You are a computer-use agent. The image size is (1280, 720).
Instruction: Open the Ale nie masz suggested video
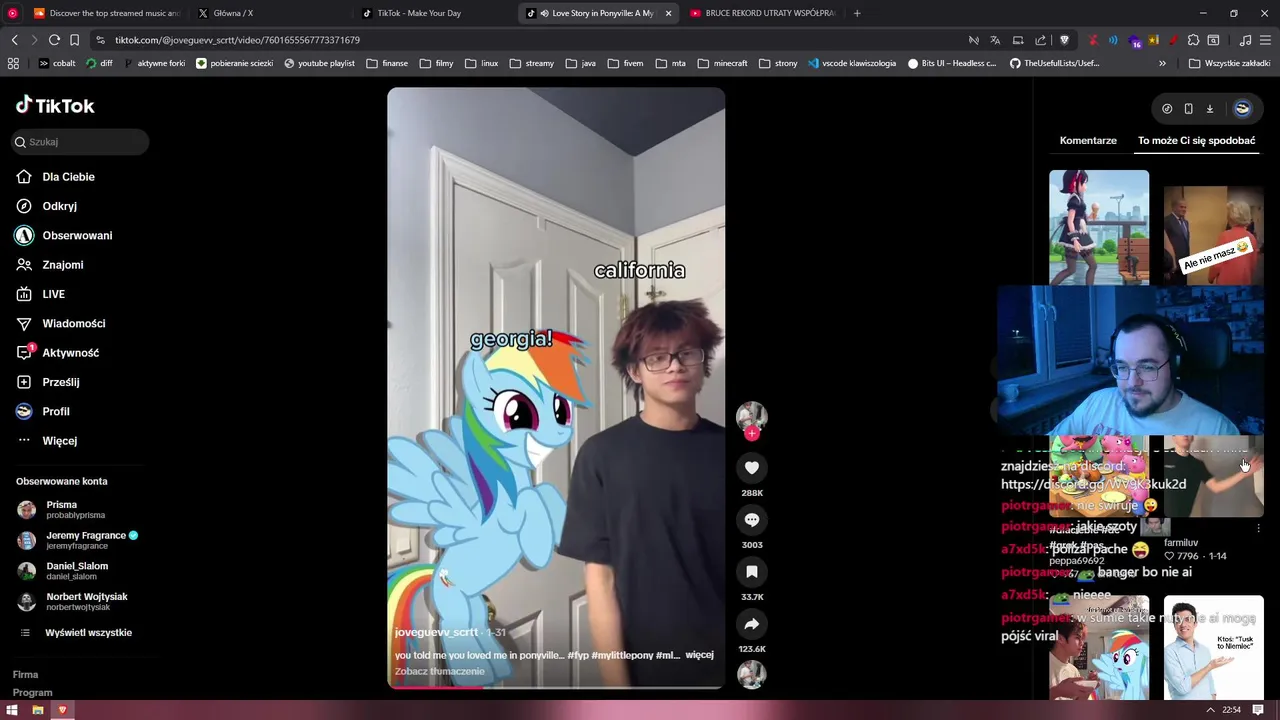pyautogui.click(x=1213, y=235)
